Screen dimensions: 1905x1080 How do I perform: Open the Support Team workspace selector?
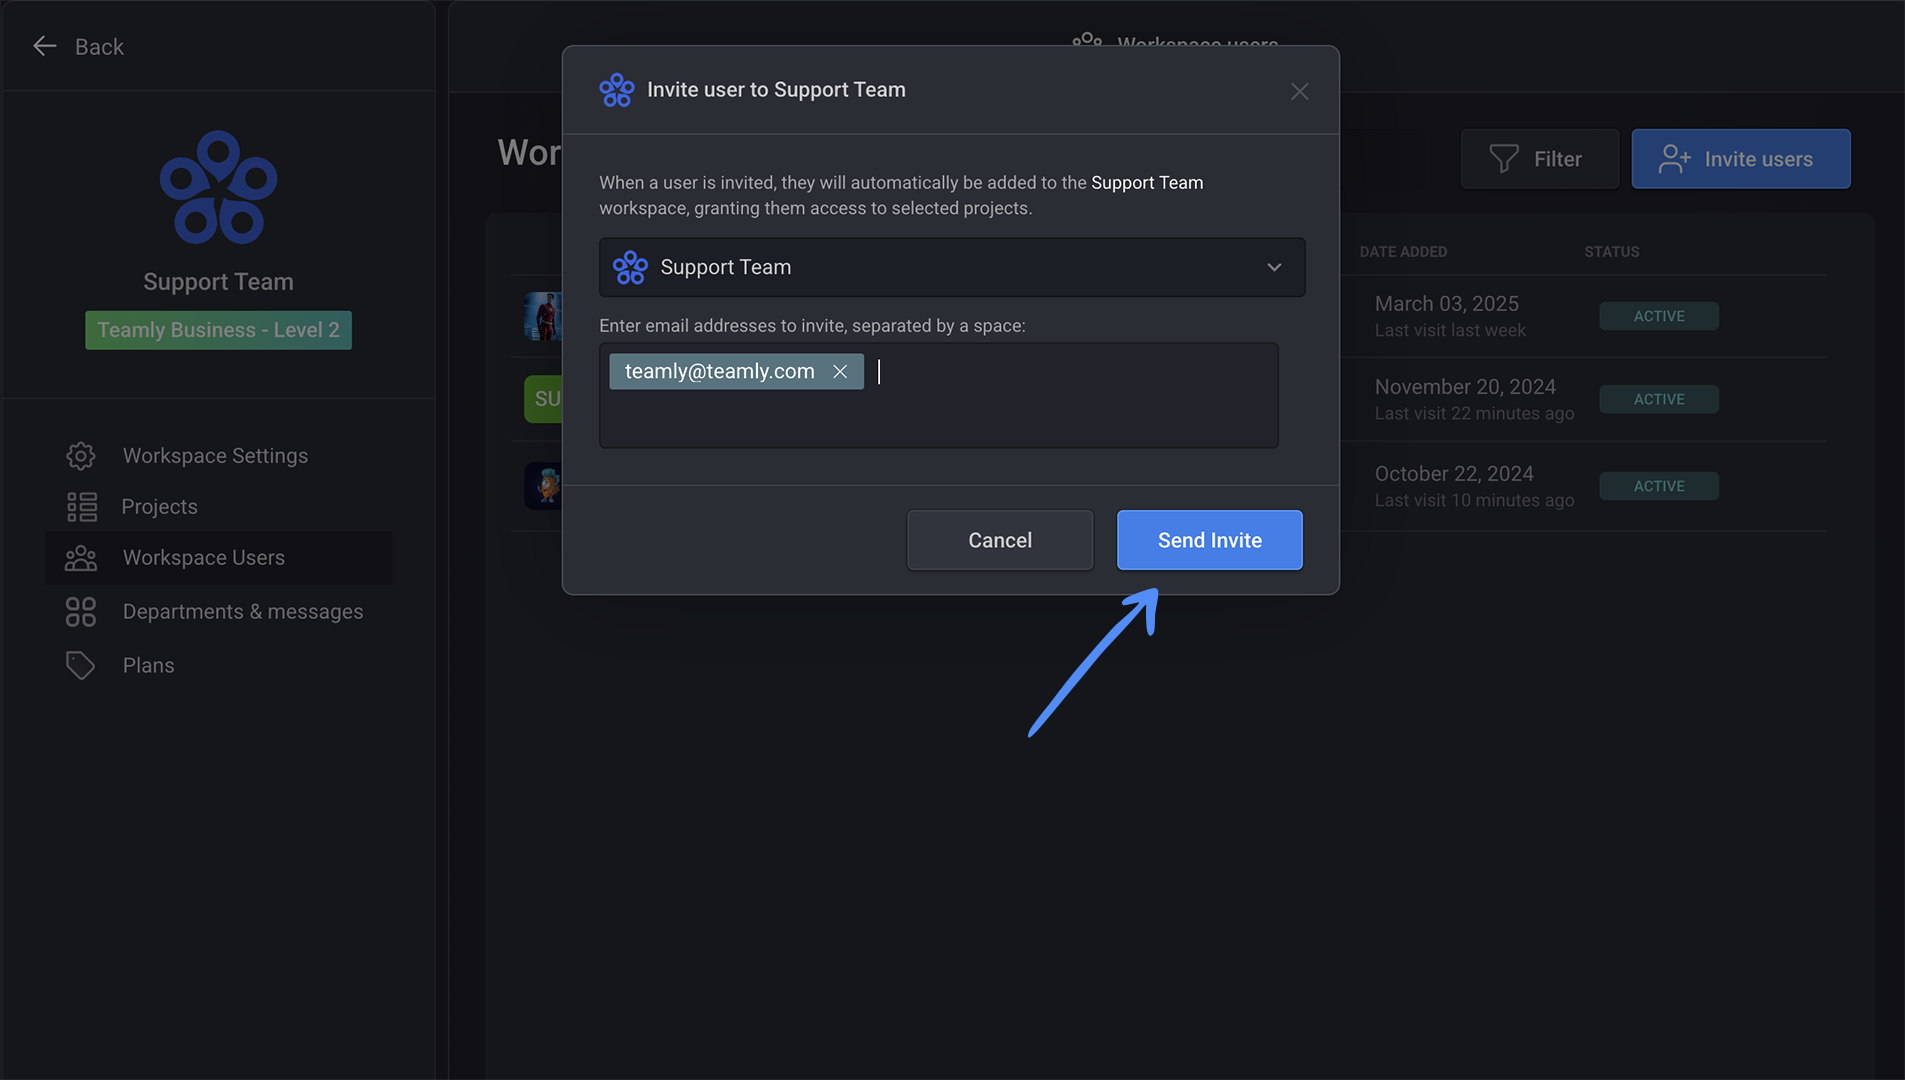click(952, 267)
